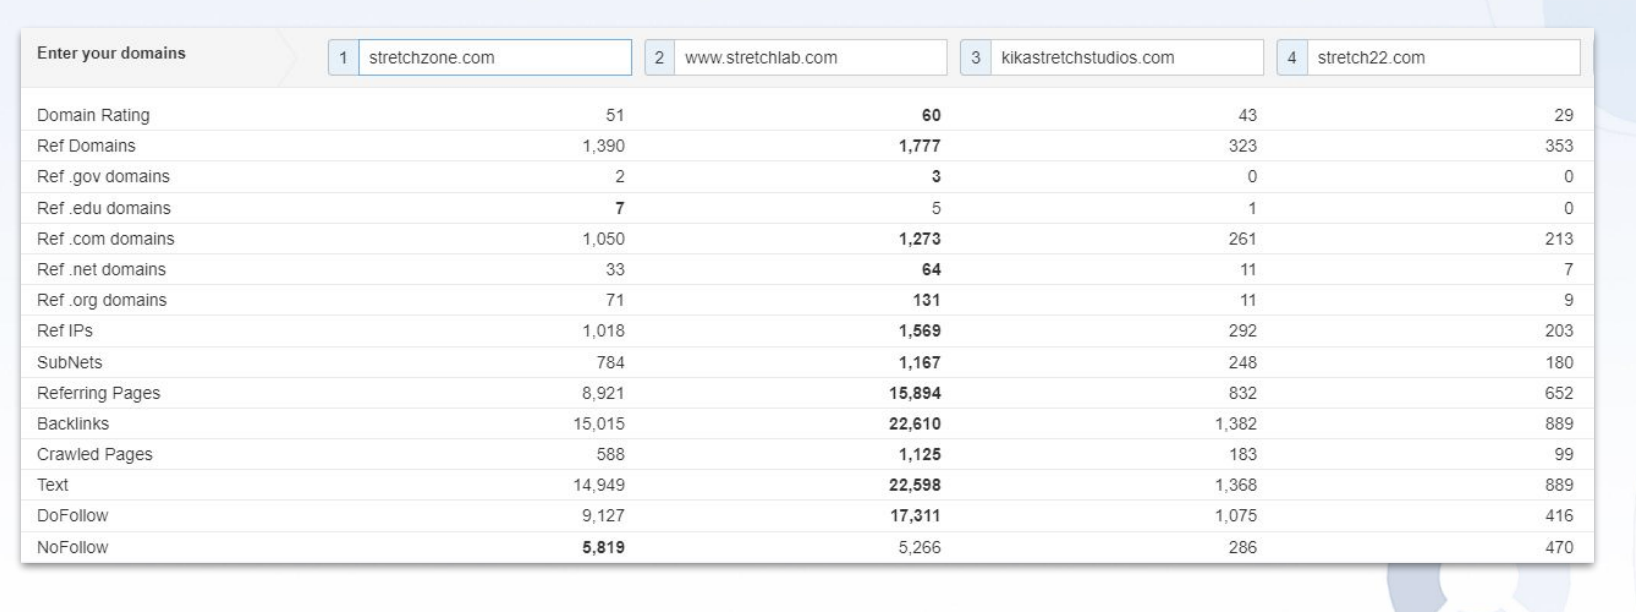Click the SubNets row label
The image size is (1636, 612).
coord(69,362)
